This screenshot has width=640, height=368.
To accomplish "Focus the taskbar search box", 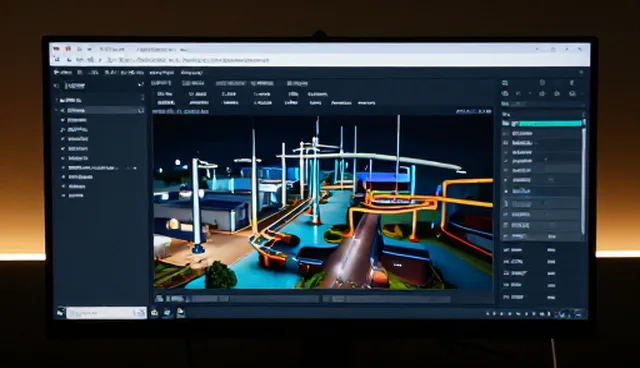I will (106, 313).
